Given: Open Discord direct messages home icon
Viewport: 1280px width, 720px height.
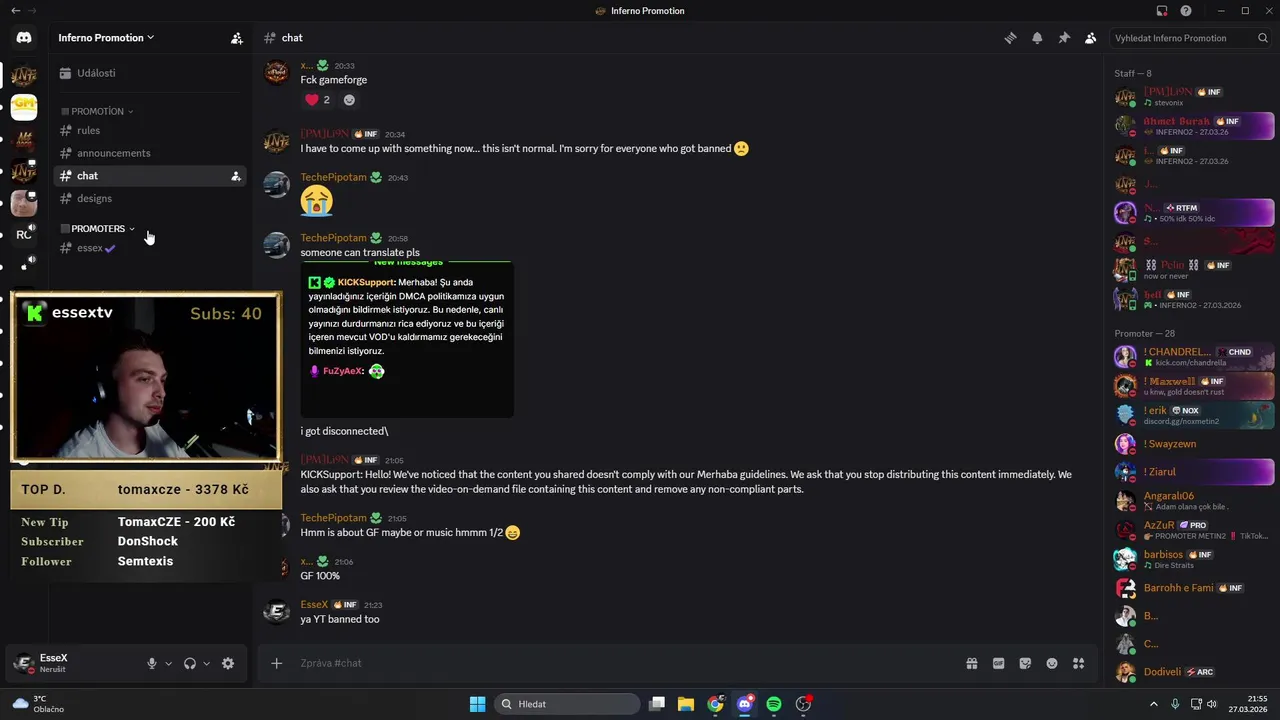Looking at the screenshot, I should click(24, 37).
